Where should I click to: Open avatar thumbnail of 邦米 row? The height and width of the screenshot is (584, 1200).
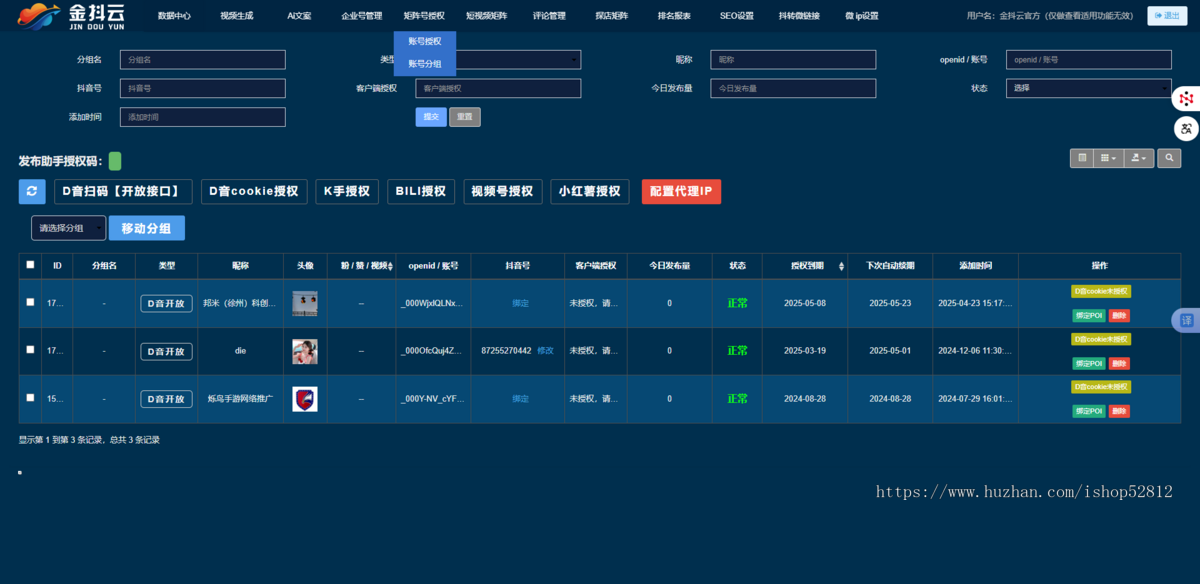click(305, 303)
